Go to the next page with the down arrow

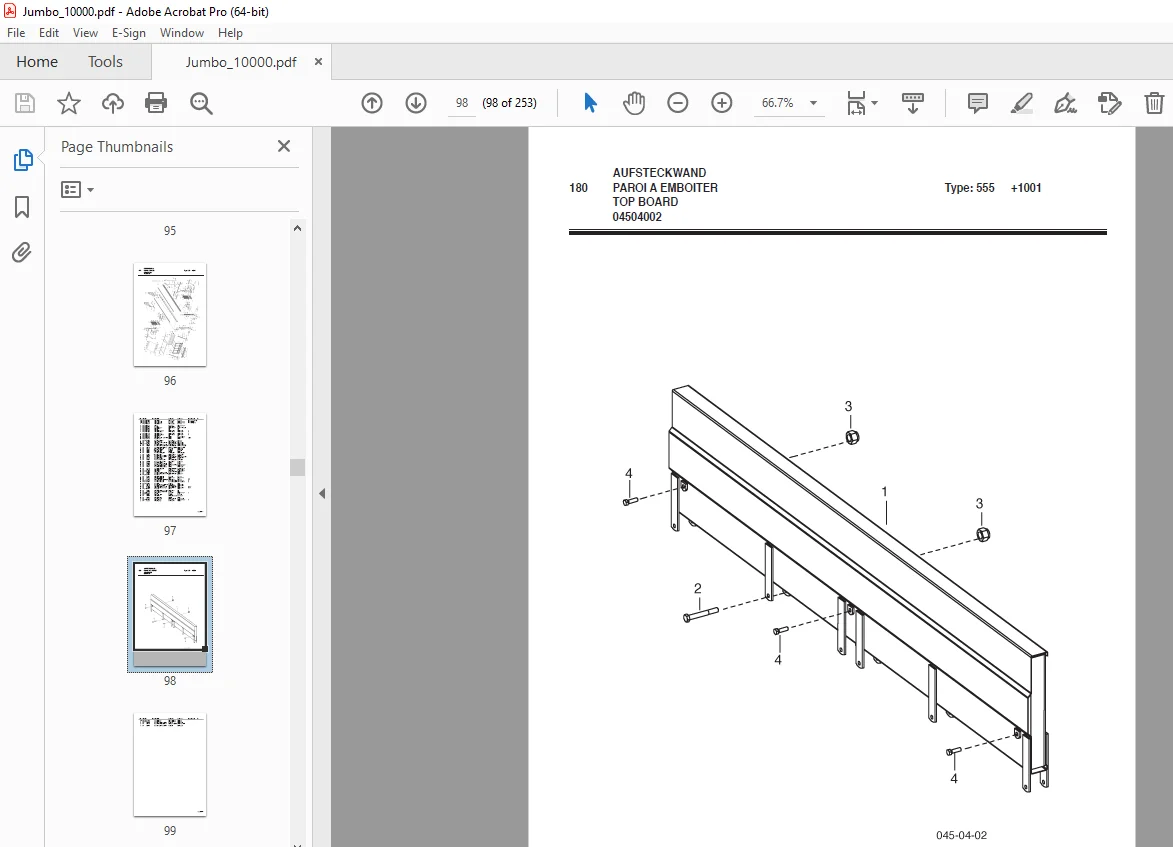[416, 103]
